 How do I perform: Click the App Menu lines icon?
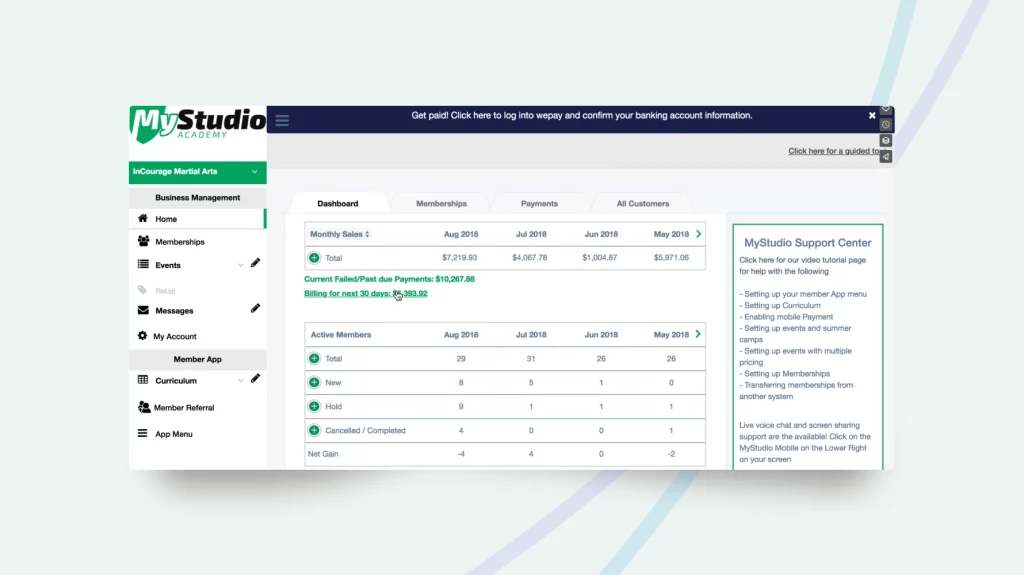[142, 433]
